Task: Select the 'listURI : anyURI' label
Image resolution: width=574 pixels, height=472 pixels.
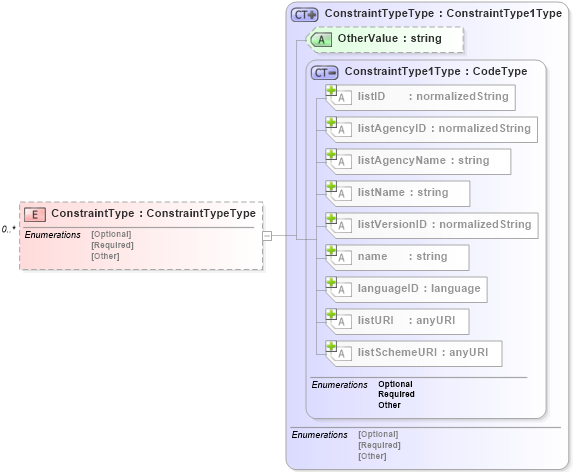Action: coord(406,320)
